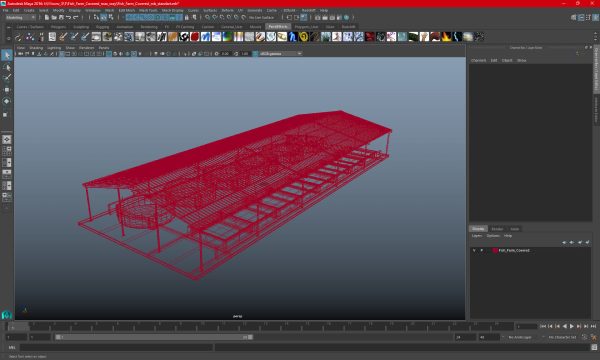Pick the Move tool in the toolbox

[7, 90]
